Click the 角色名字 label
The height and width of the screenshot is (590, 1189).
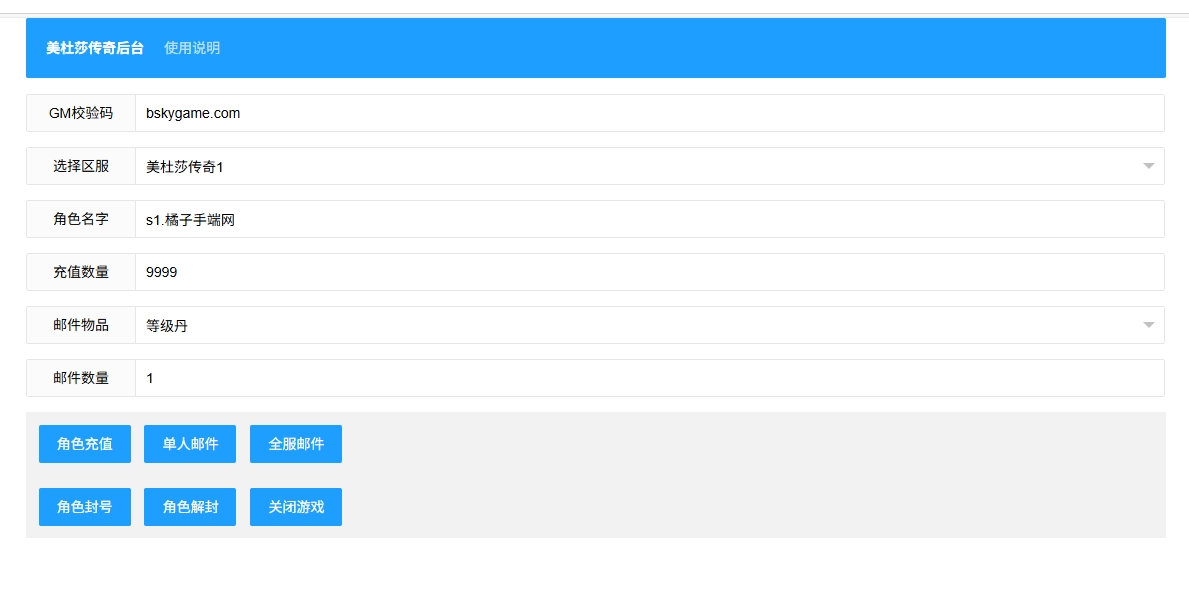[x=81, y=219]
